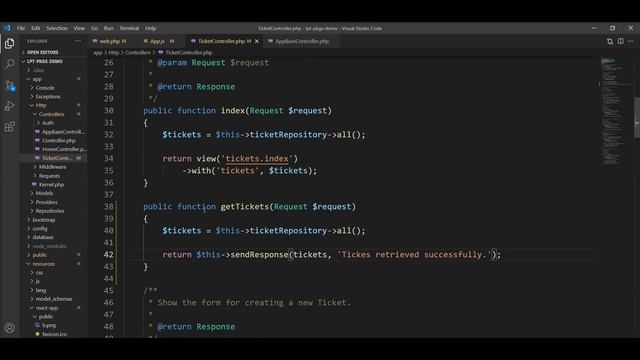
Task: Switch to the TicketController.php tab
Action: tap(222, 41)
